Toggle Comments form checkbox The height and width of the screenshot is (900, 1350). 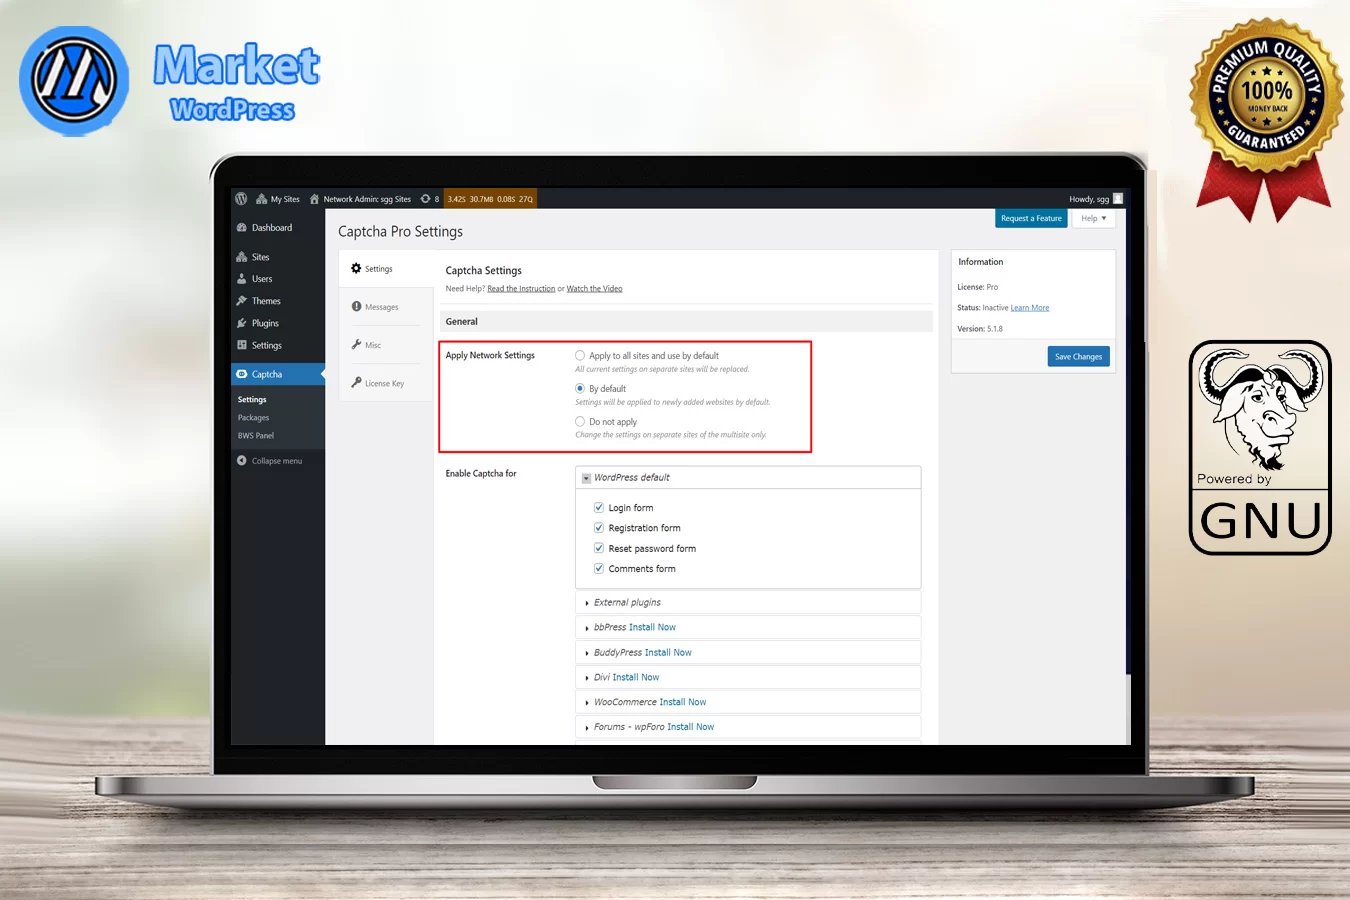click(x=599, y=568)
